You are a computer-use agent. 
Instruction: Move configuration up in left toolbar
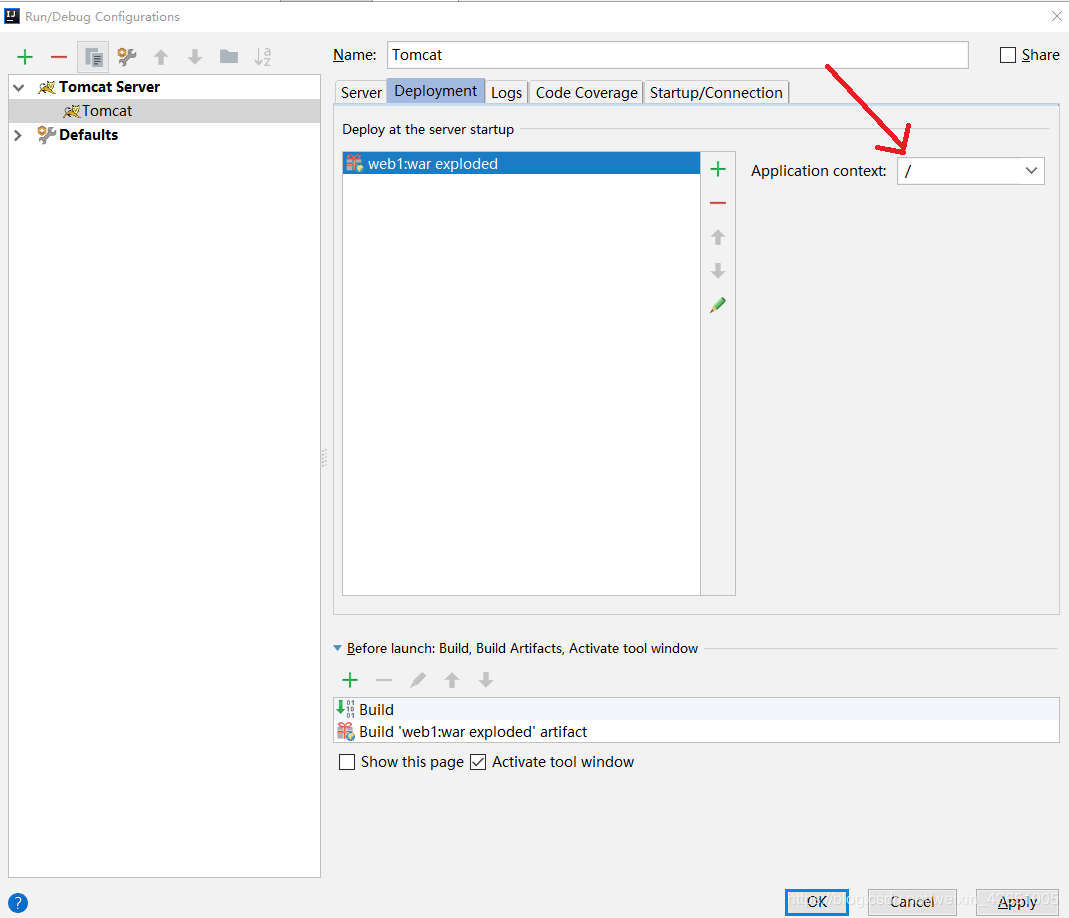(161, 57)
